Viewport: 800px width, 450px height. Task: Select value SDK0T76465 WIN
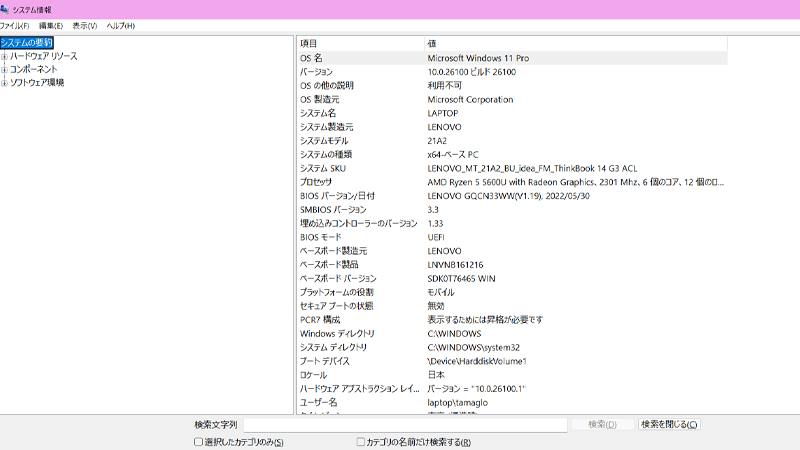click(461, 279)
